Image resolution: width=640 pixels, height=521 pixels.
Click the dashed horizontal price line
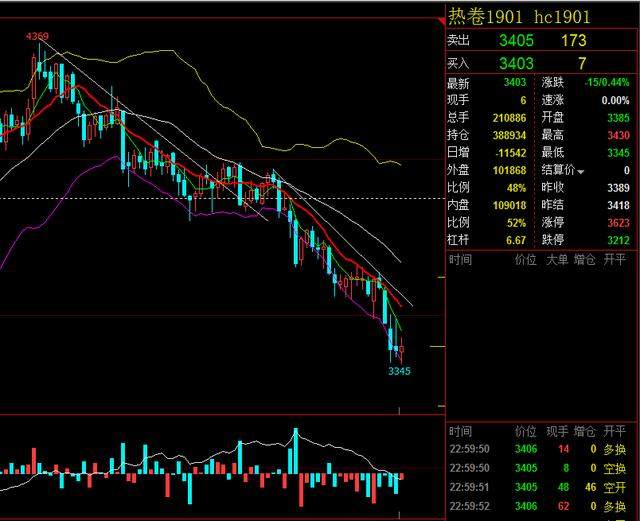222,199
